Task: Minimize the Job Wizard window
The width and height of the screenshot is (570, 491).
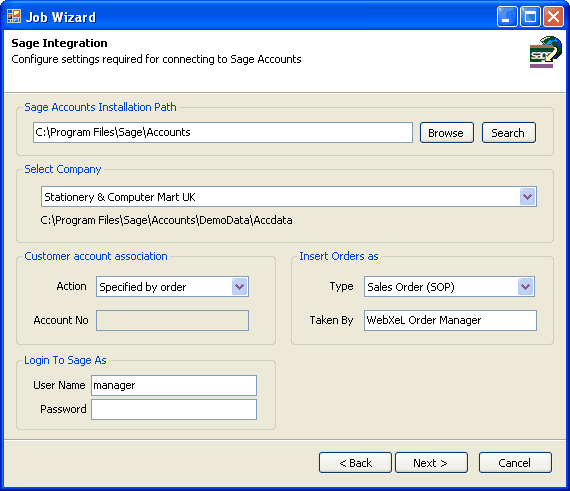Action: click(x=507, y=17)
